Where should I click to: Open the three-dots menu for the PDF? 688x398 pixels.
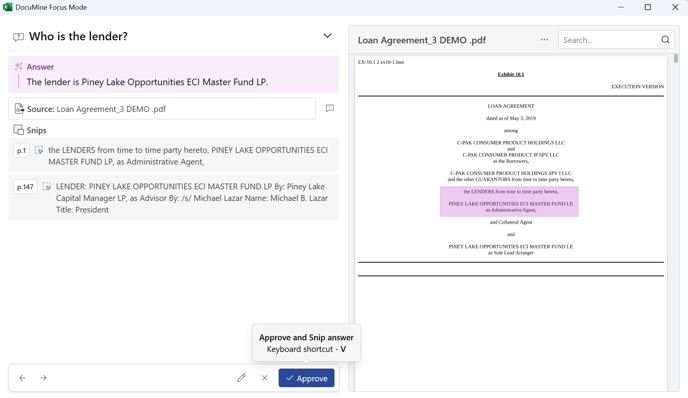click(544, 39)
